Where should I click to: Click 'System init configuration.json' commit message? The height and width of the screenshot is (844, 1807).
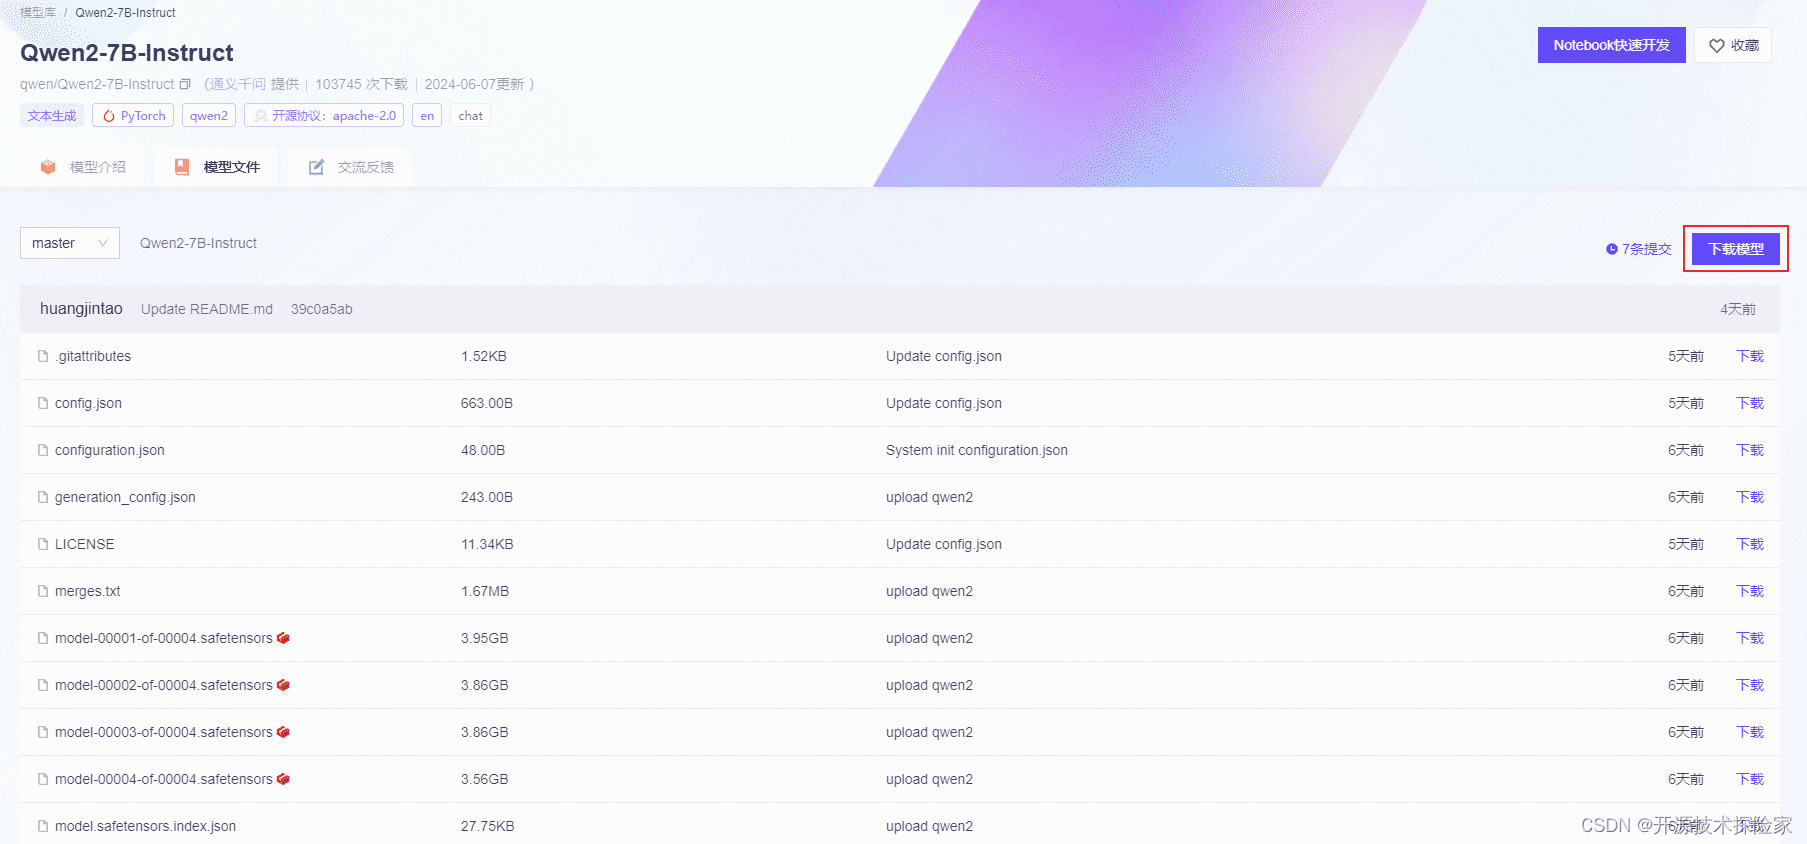tap(977, 450)
